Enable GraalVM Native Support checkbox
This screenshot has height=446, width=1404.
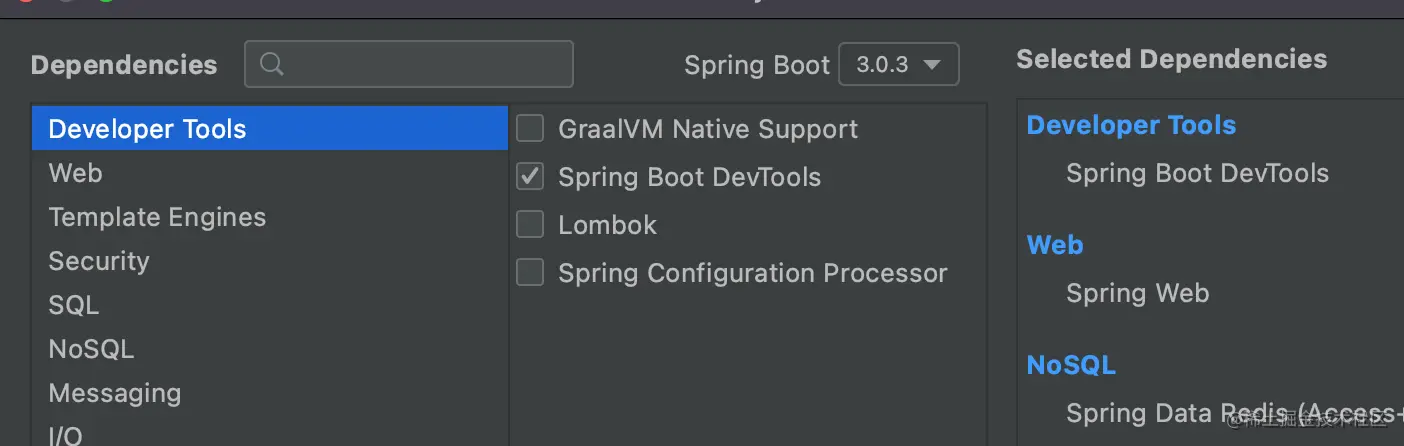530,129
